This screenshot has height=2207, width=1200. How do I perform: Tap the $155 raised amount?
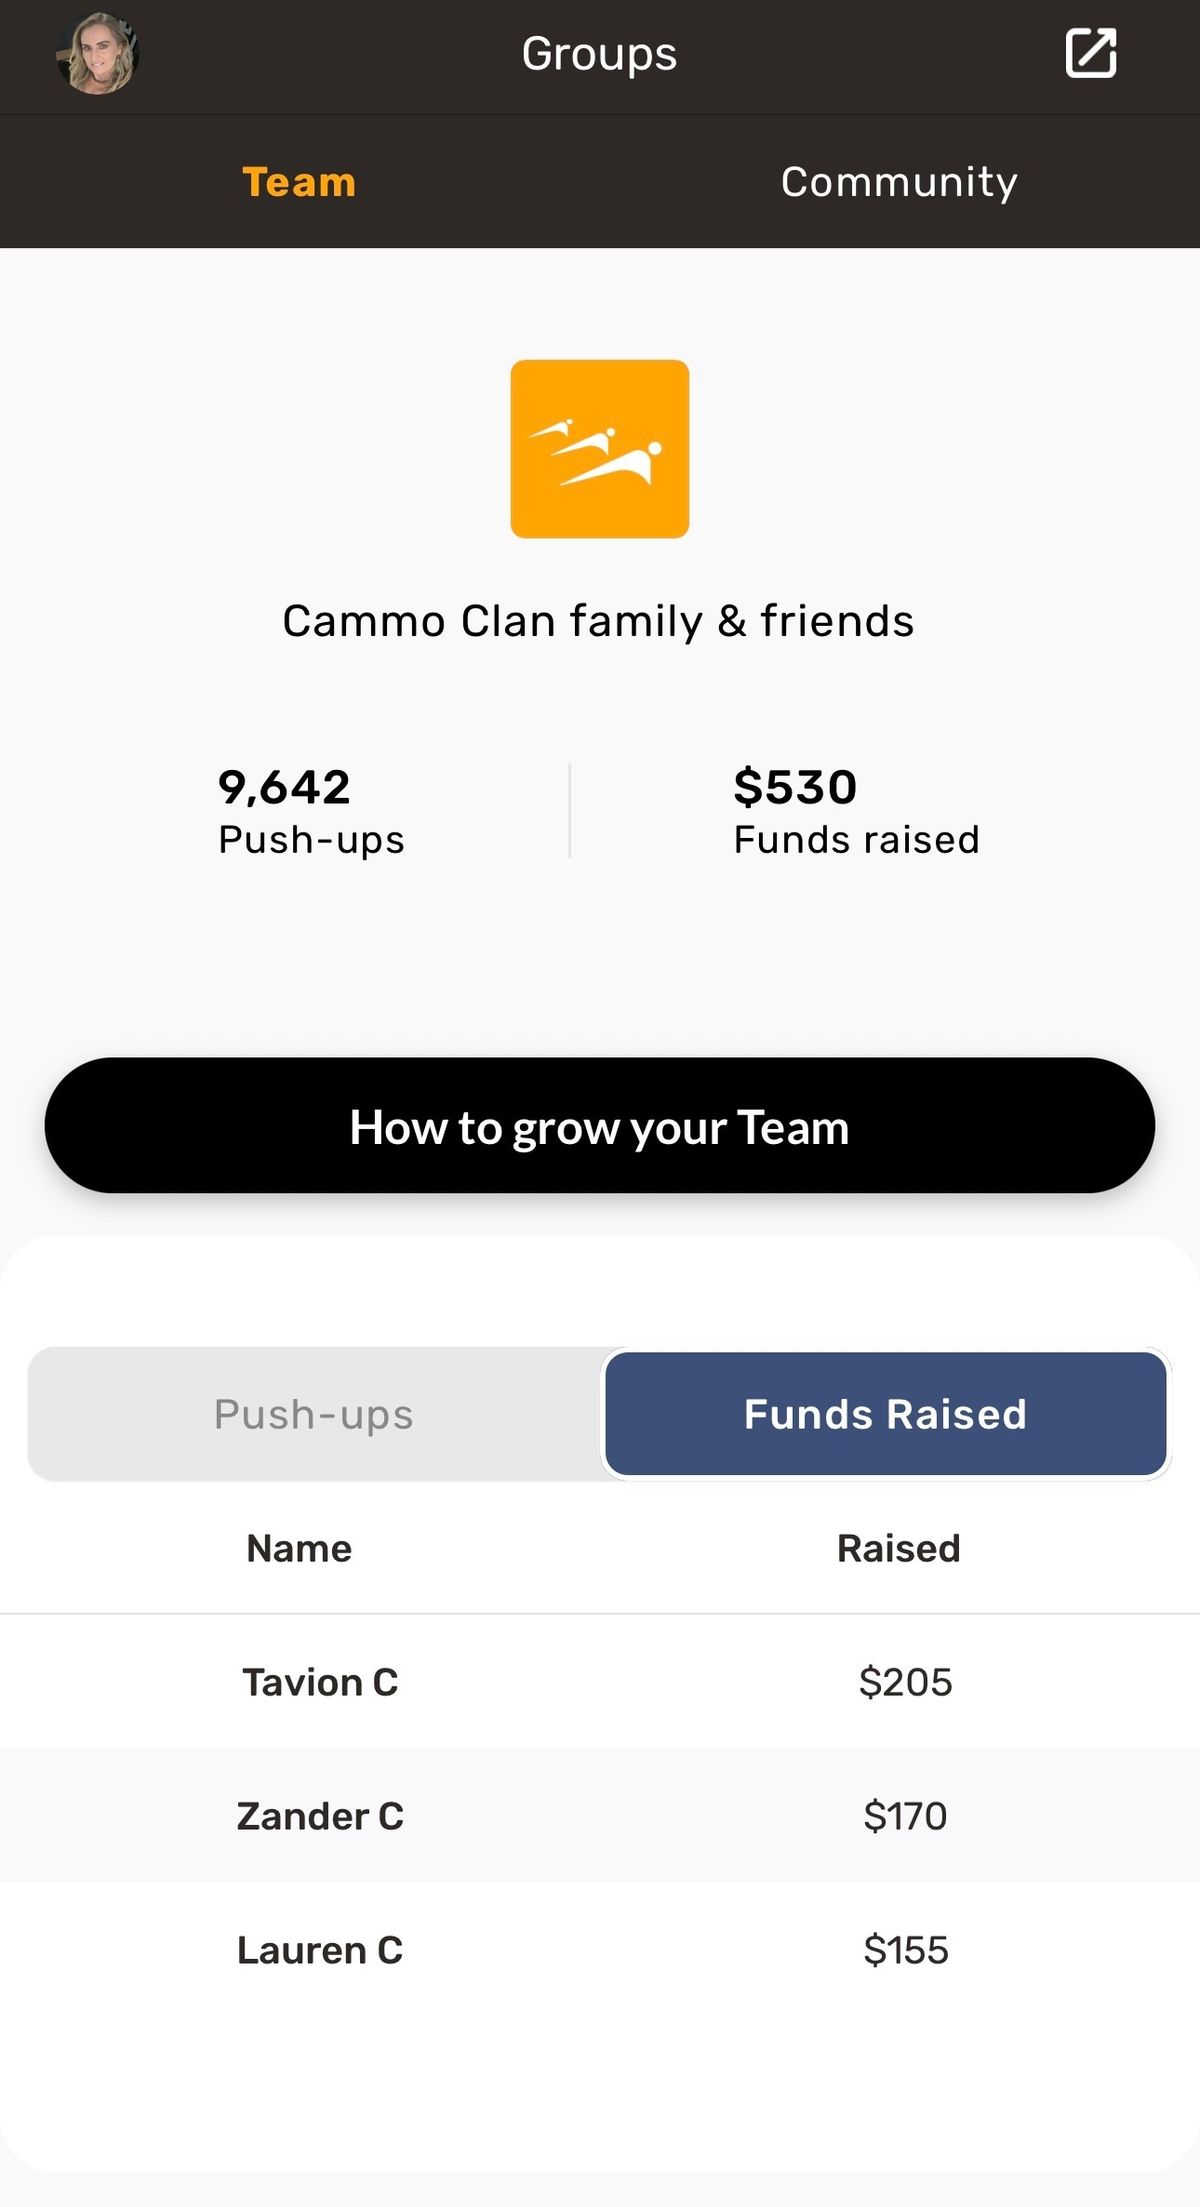coord(905,1950)
